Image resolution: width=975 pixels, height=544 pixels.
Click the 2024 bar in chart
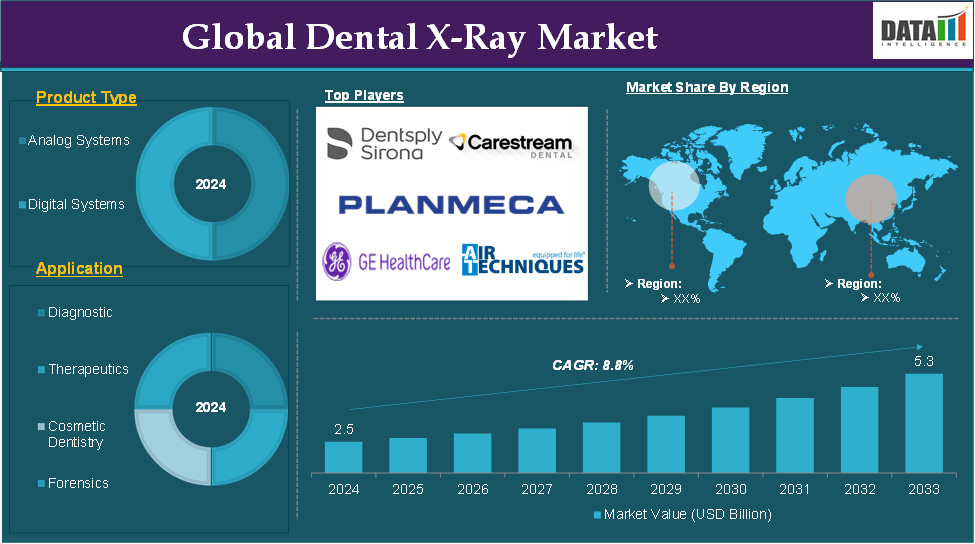pos(343,457)
